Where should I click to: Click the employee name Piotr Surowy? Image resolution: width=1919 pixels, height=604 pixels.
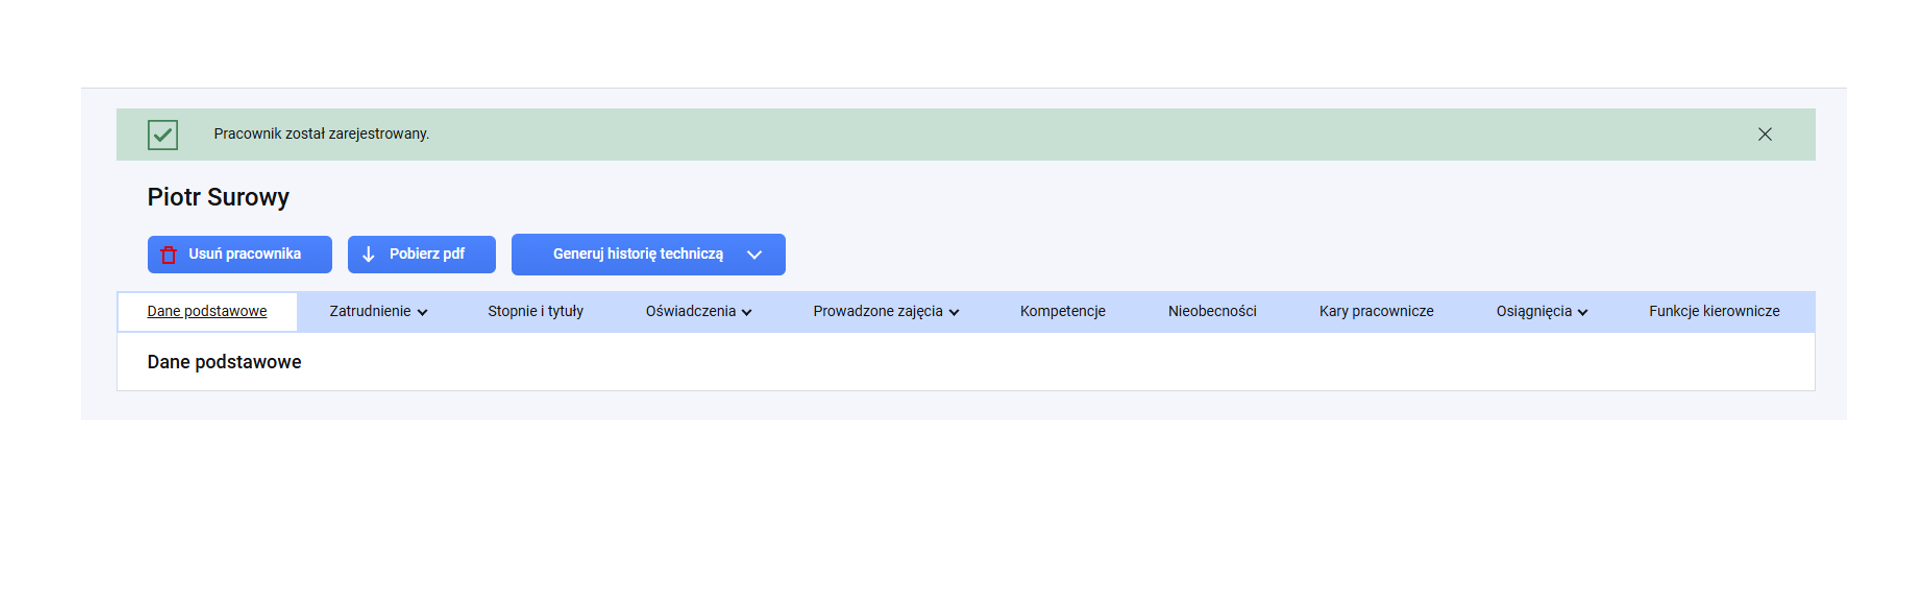pos(218,197)
